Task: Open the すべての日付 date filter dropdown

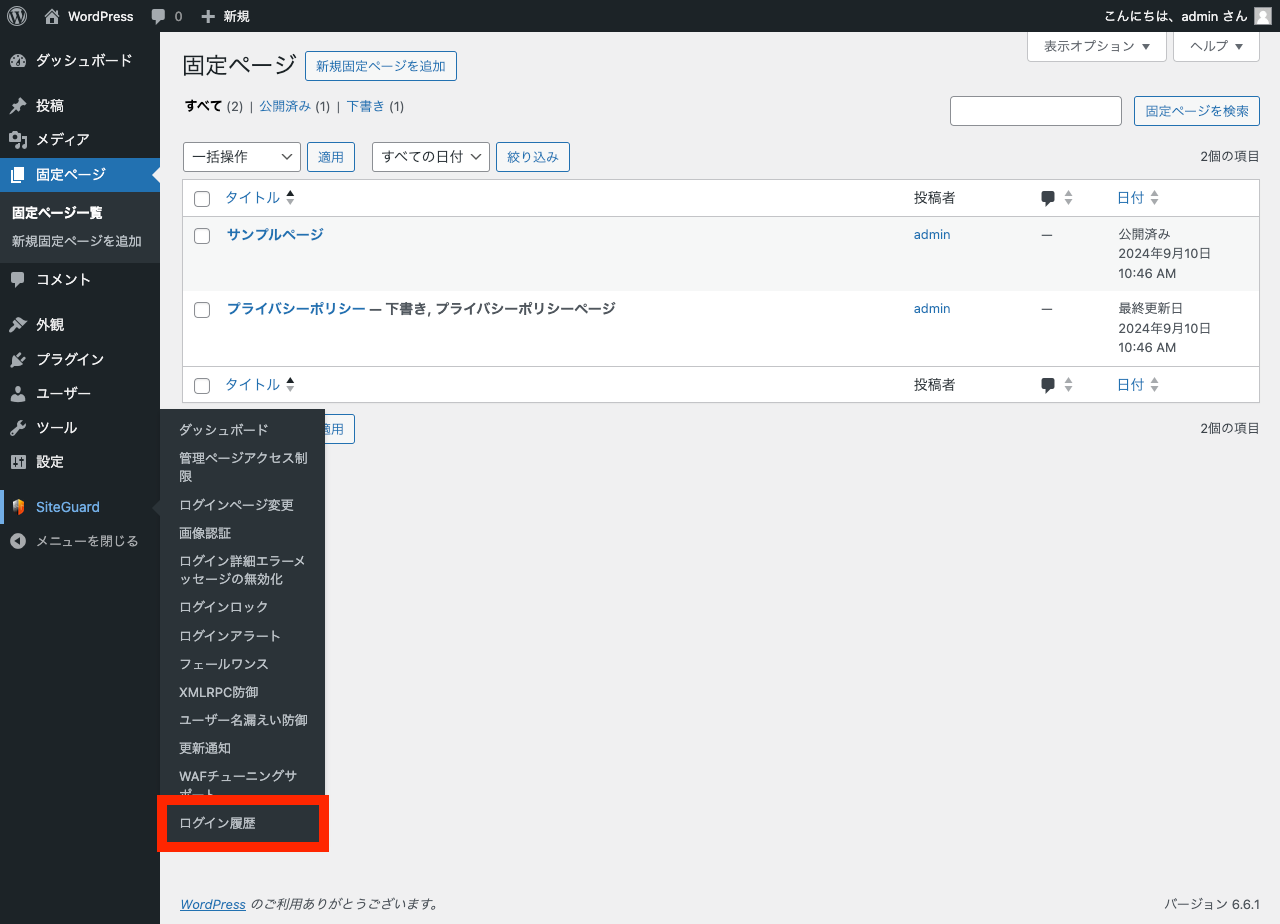Action: click(x=431, y=157)
